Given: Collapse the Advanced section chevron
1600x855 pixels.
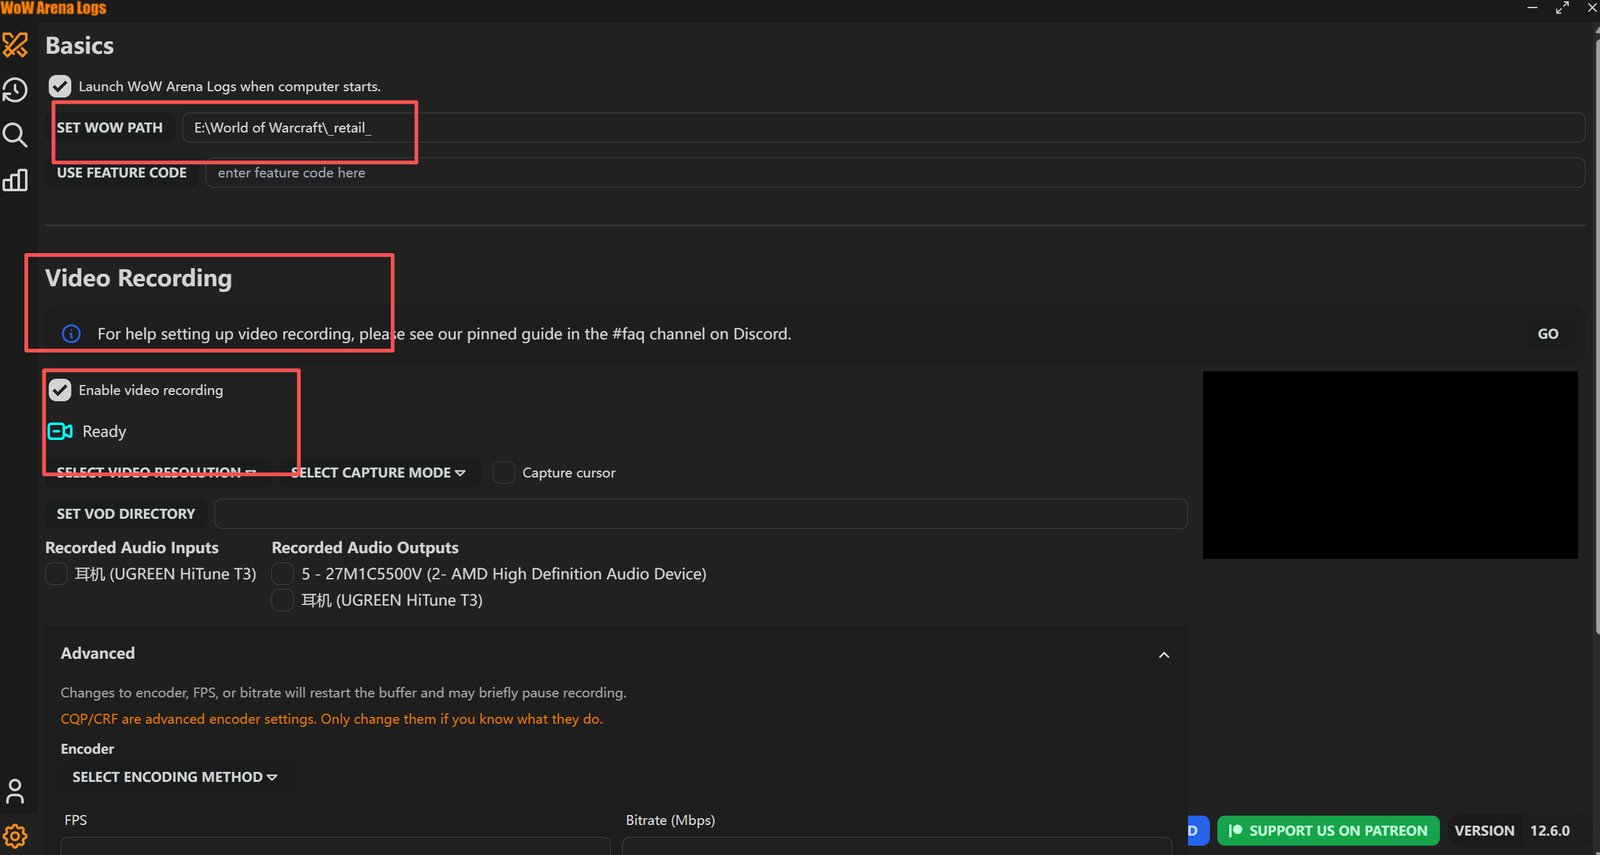Looking at the screenshot, I should tap(1164, 655).
